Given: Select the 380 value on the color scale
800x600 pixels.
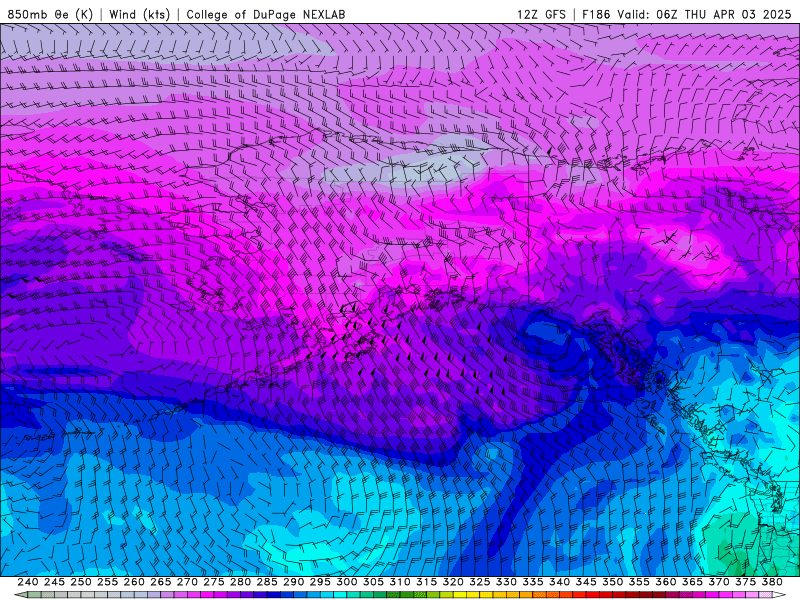Looking at the screenshot, I should [772, 582].
